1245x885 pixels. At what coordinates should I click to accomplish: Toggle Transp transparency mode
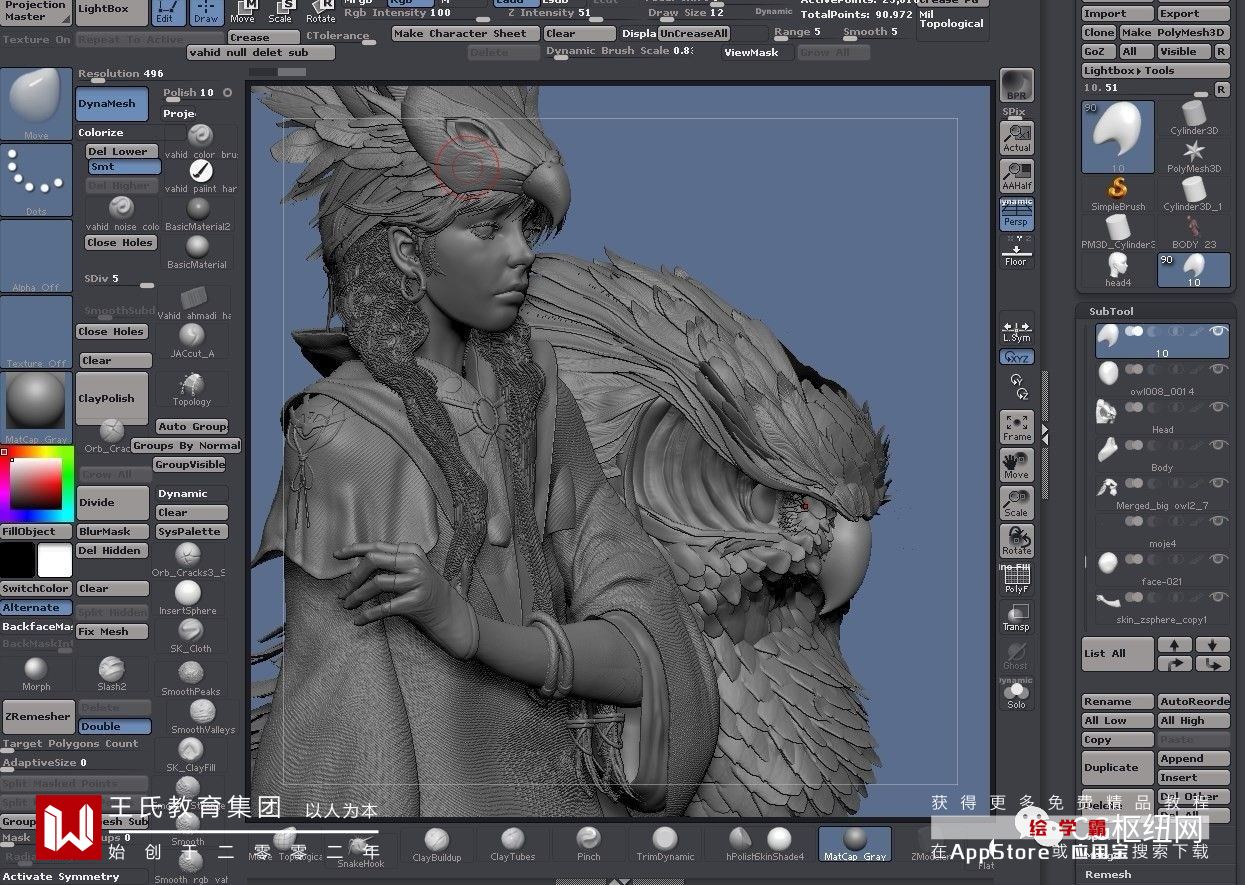click(1017, 618)
